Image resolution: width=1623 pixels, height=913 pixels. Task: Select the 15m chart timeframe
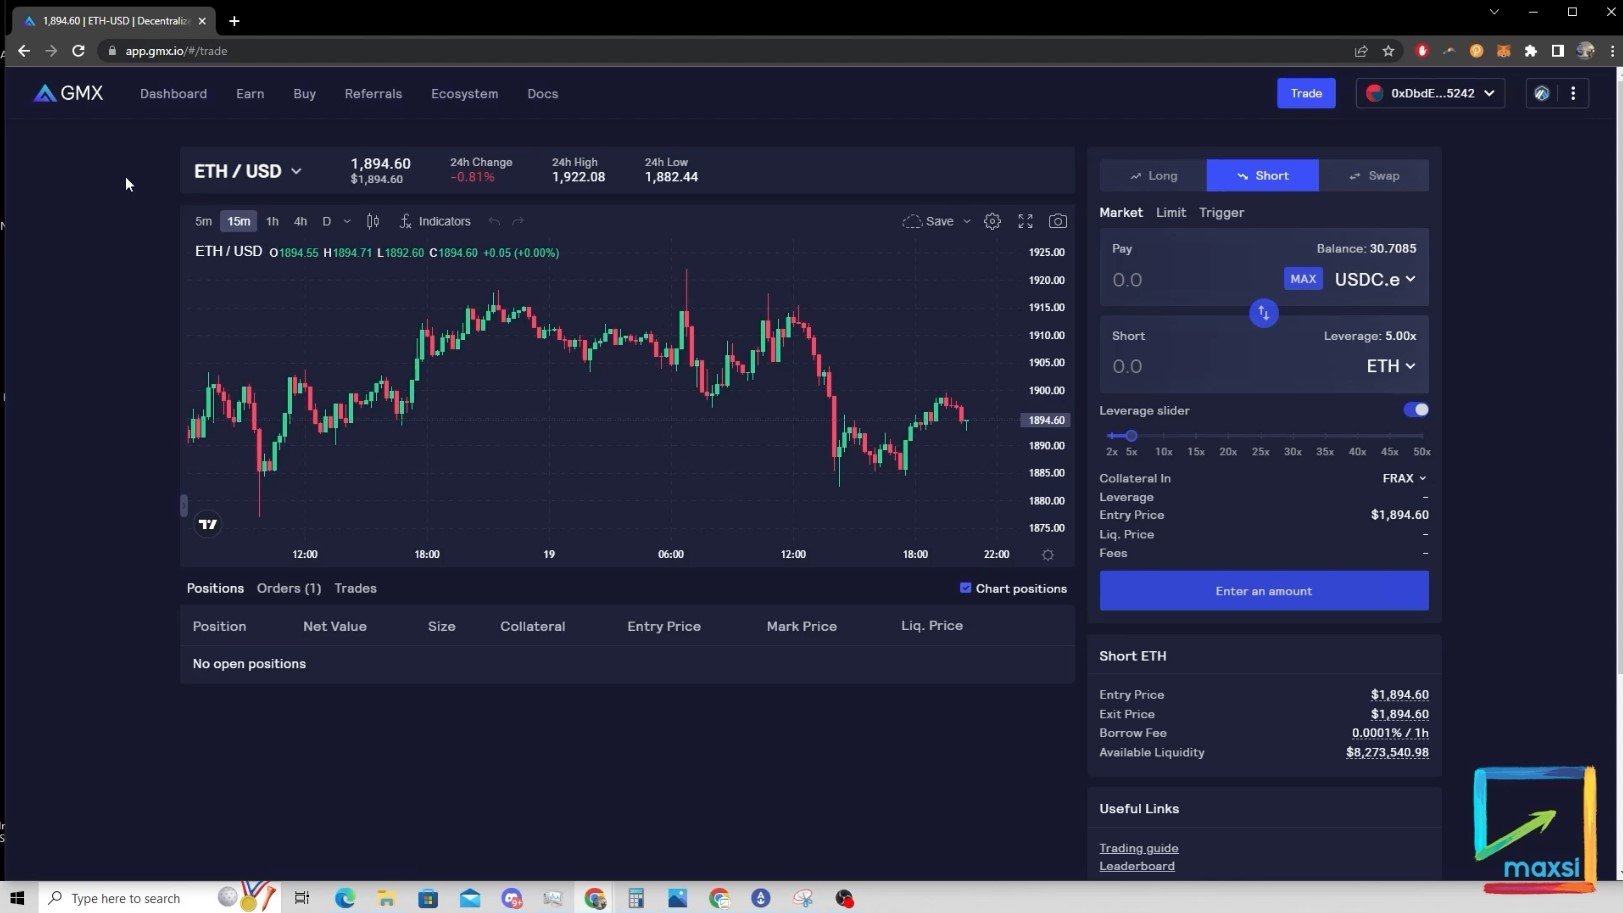pos(238,221)
